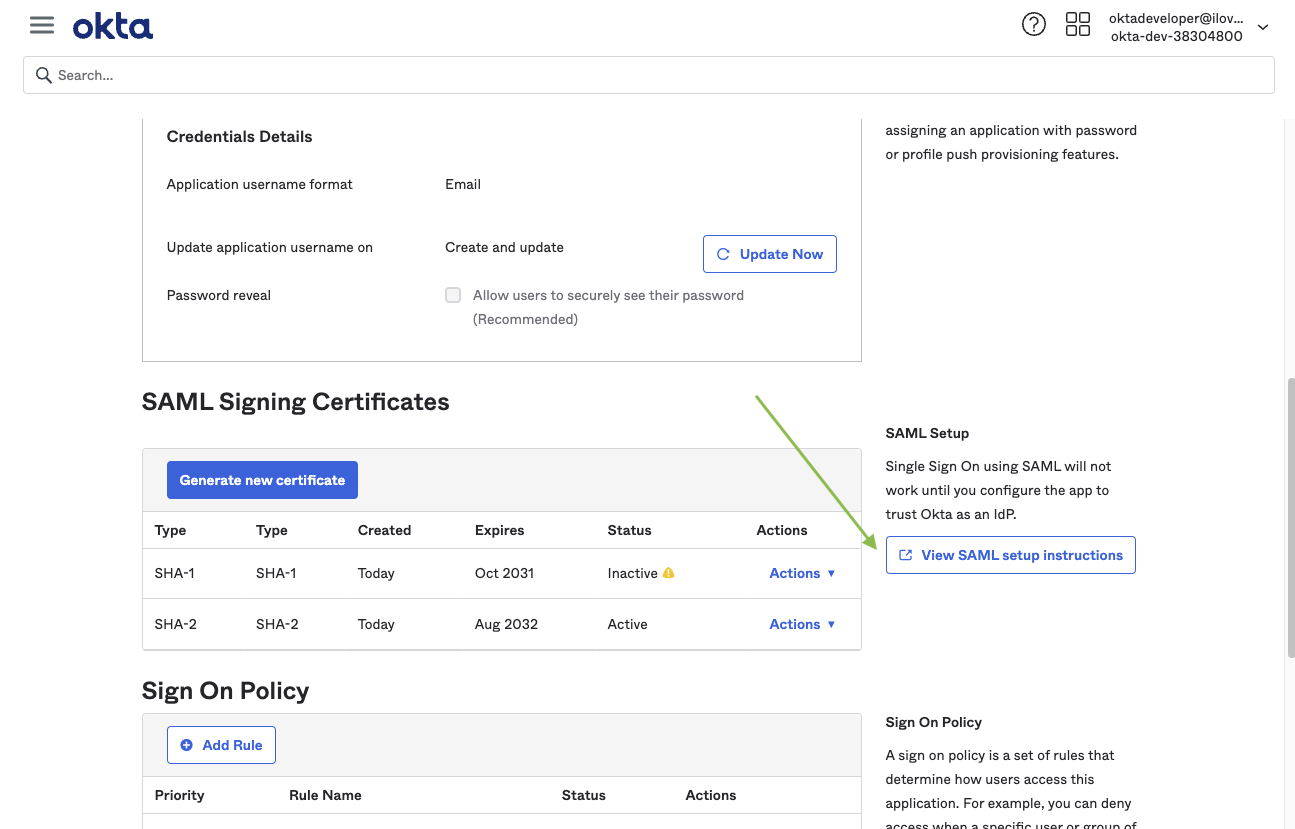Click the plus icon inside Add Rule button
This screenshot has height=829, width=1295.
pos(187,744)
